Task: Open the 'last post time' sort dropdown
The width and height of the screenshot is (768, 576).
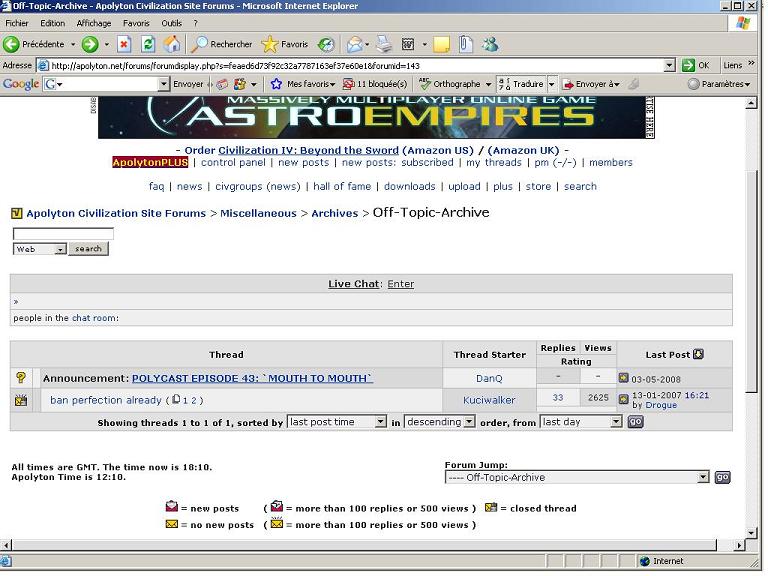Action: [380, 422]
